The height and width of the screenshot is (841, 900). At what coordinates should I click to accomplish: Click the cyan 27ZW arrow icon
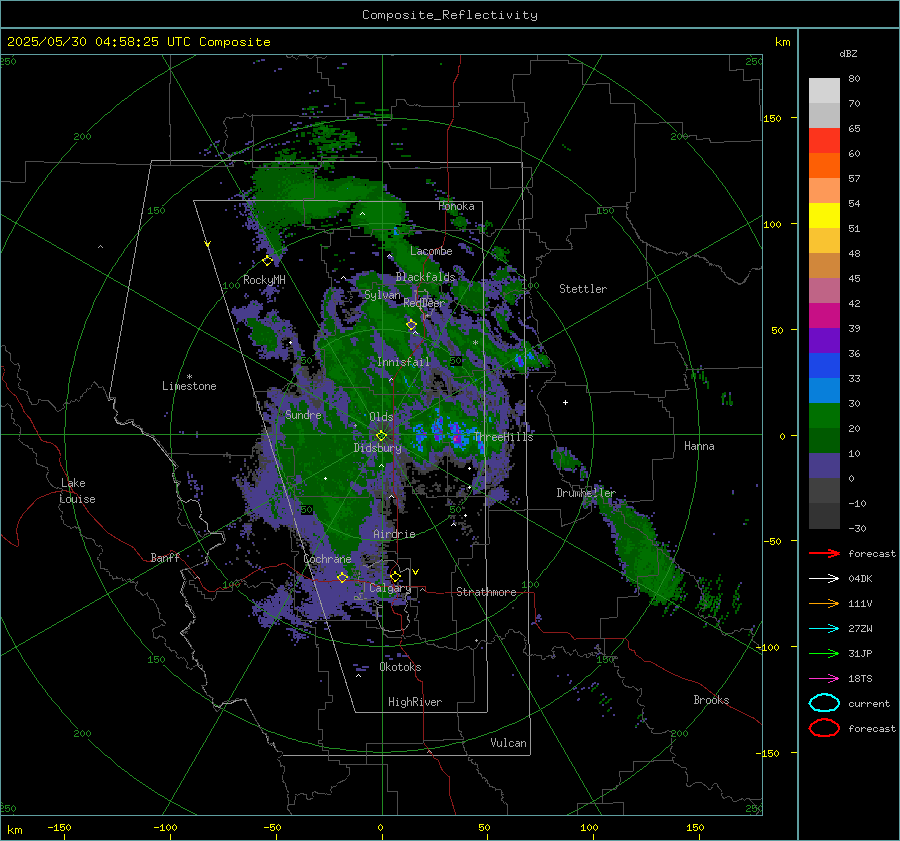pos(824,629)
